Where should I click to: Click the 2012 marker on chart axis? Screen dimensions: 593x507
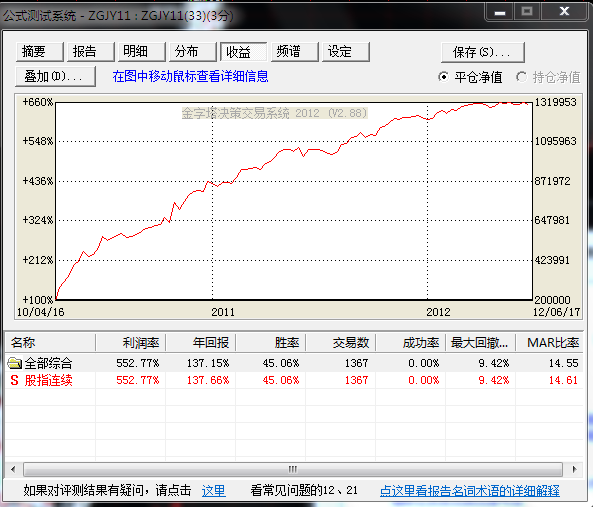(x=438, y=312)
